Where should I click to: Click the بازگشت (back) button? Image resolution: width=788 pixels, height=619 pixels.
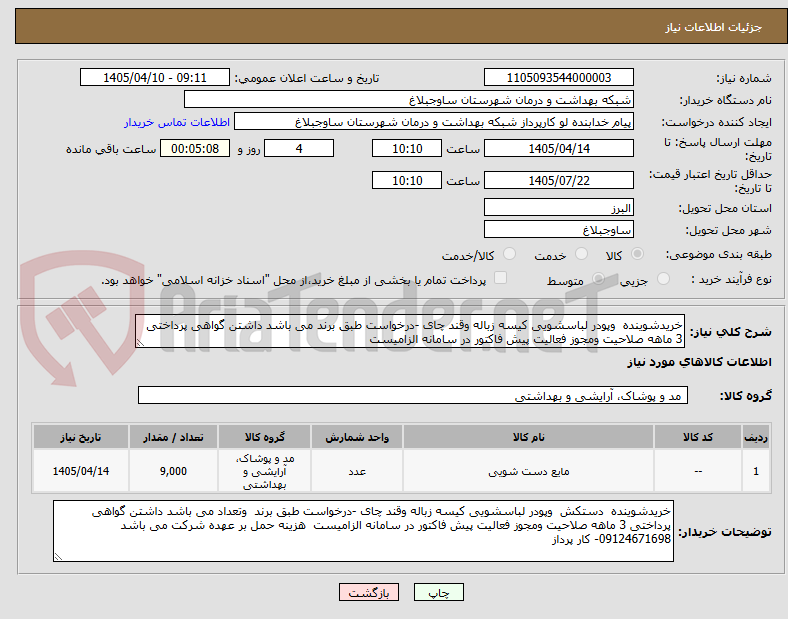369,592
